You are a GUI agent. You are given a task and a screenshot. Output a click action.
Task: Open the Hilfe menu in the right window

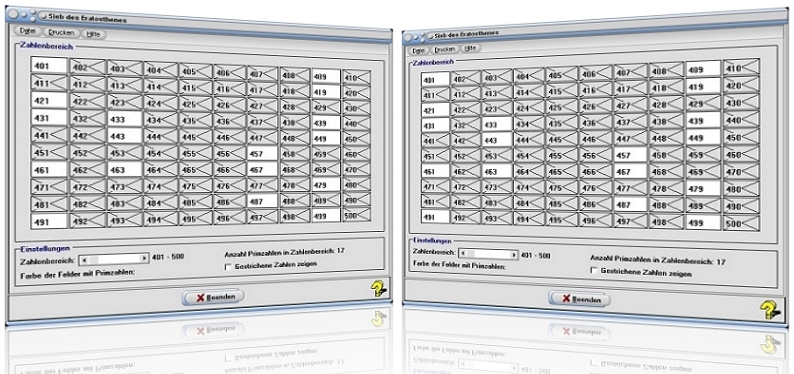[x=470, y=48]
